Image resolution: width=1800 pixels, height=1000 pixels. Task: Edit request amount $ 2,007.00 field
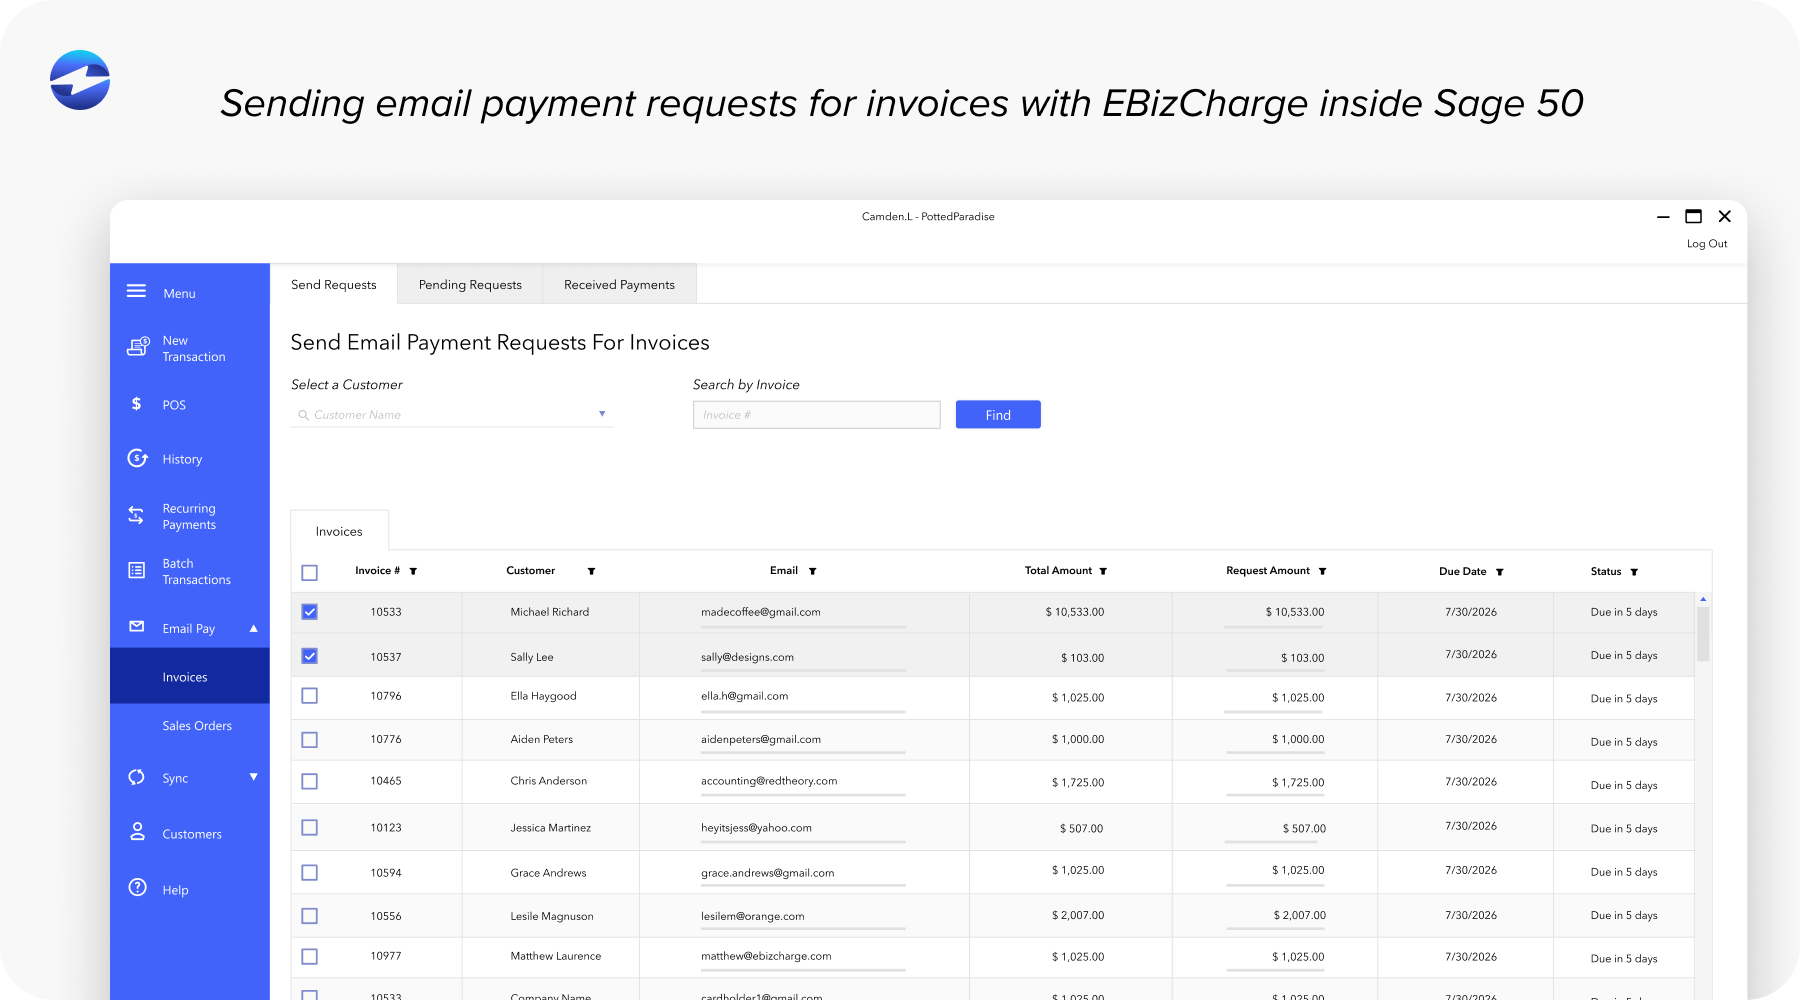1274,918
